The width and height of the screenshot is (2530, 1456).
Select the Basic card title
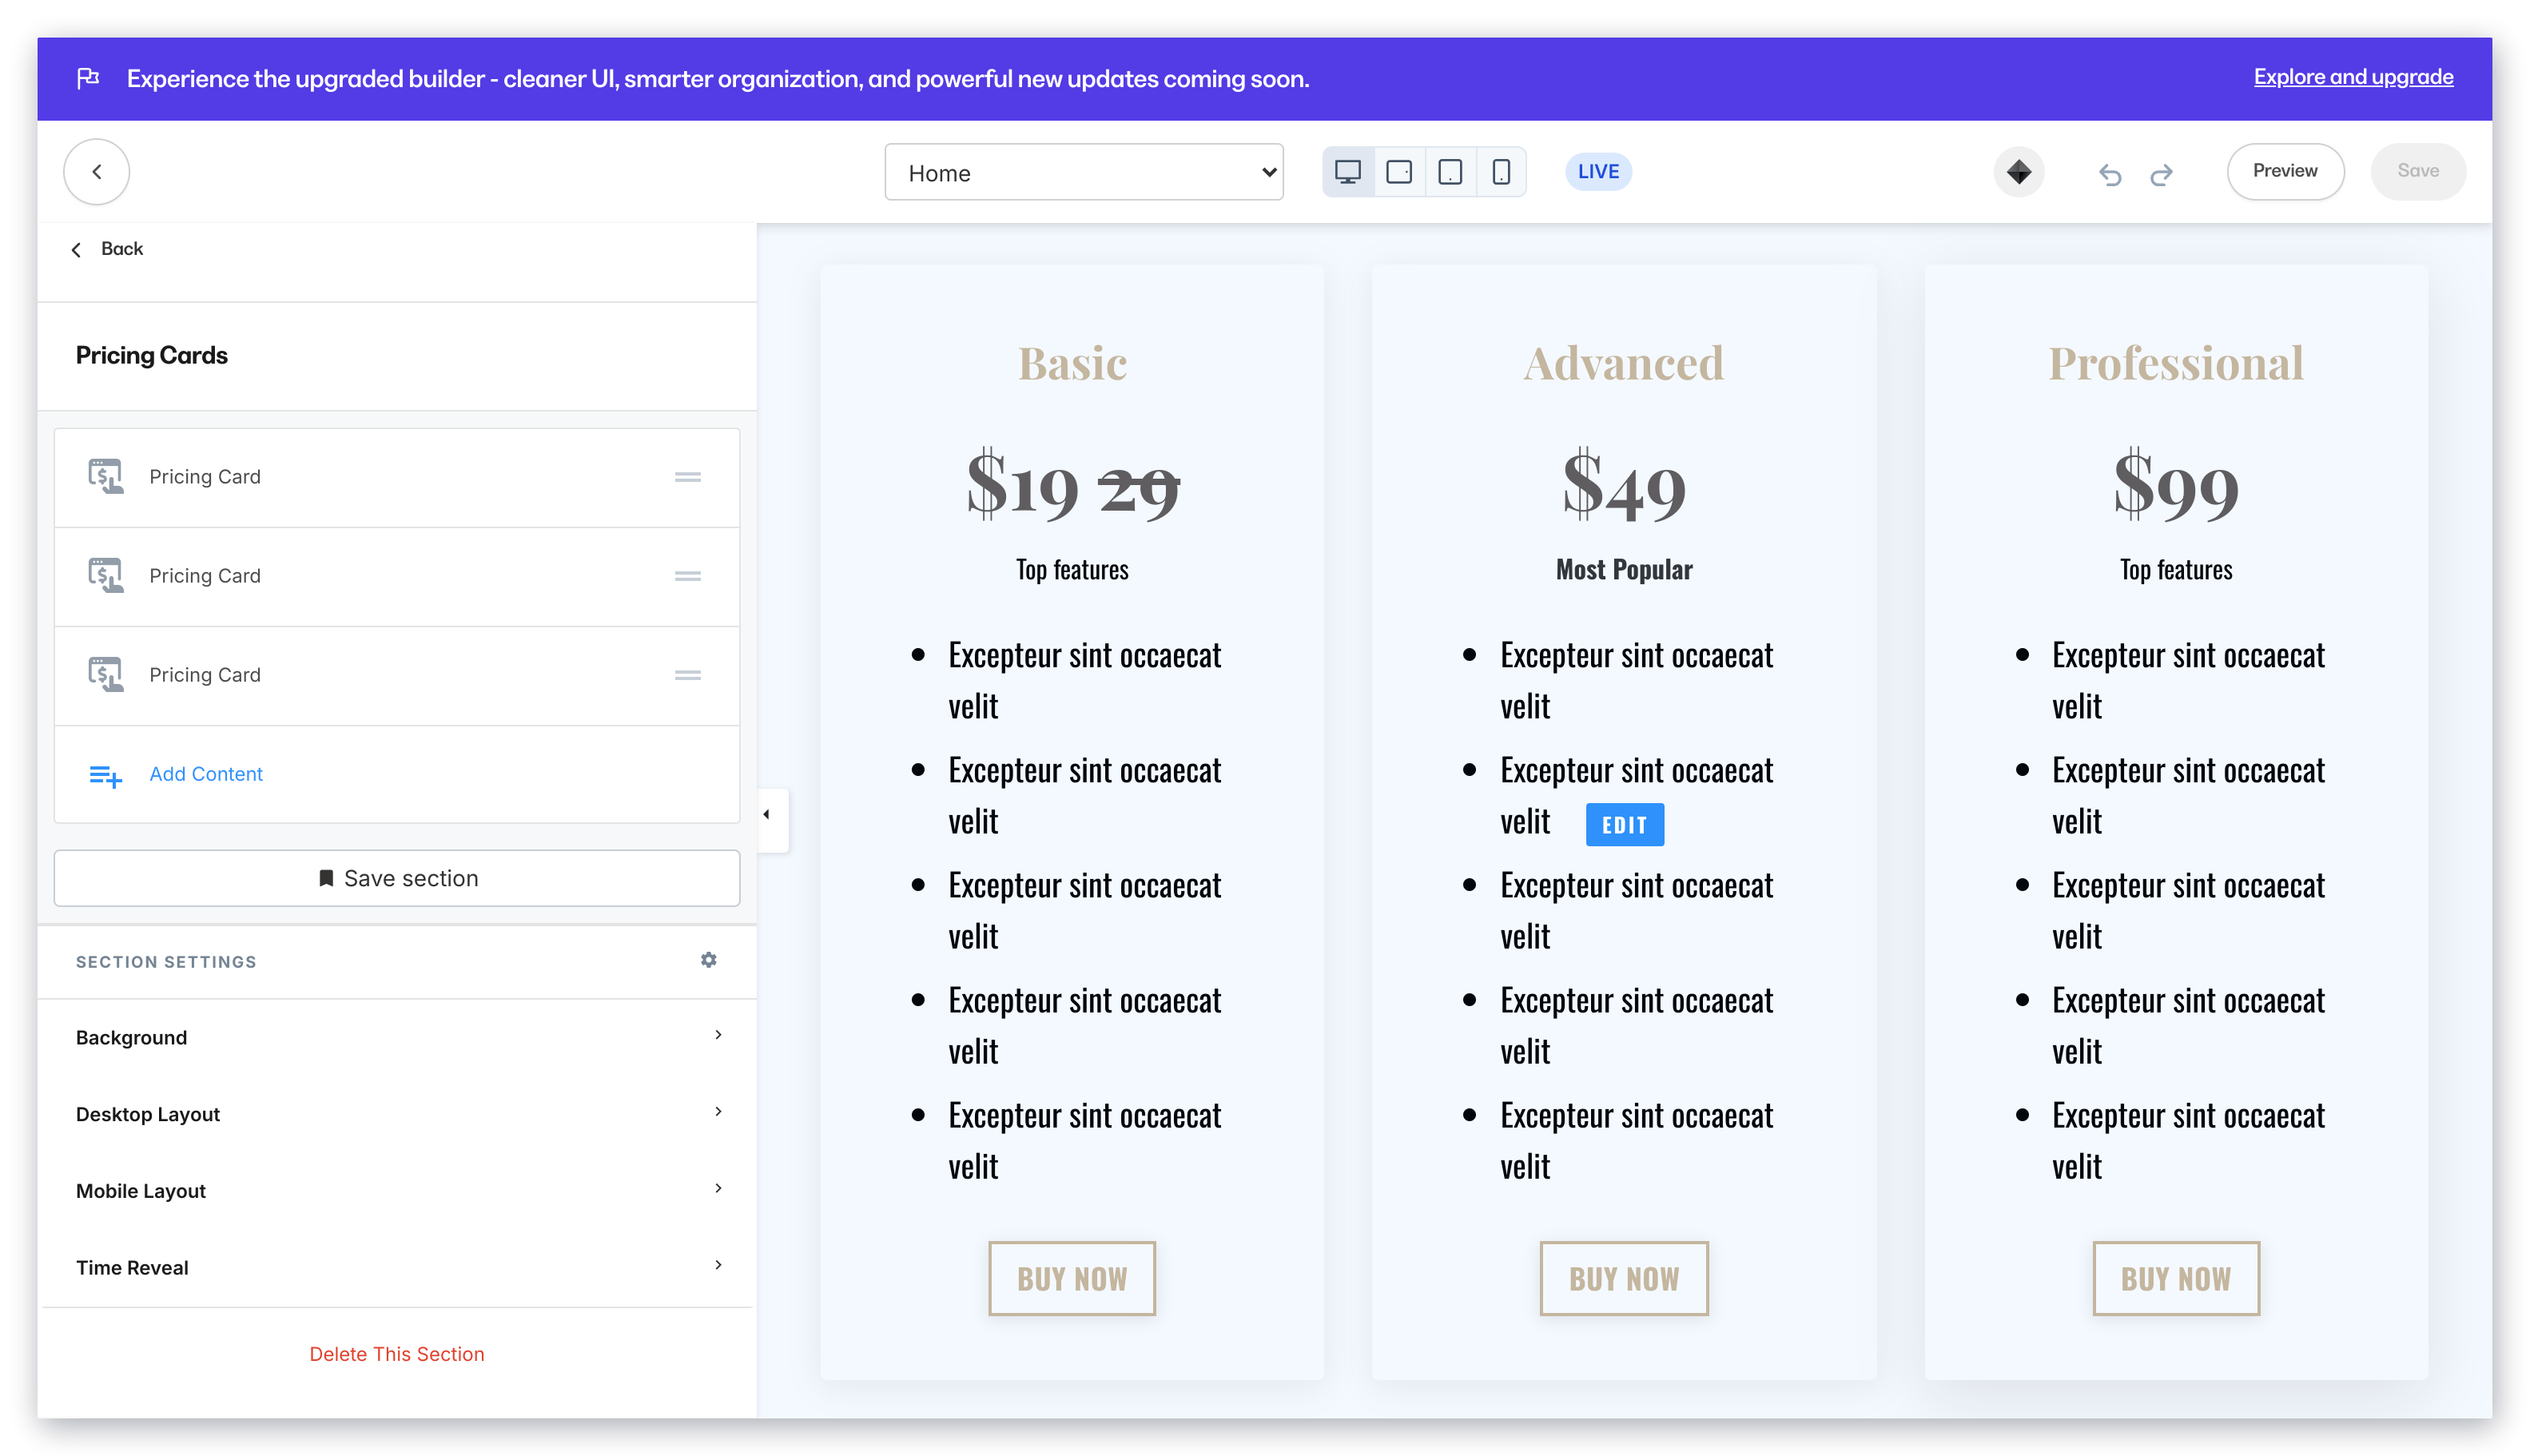coord(1072,363)
